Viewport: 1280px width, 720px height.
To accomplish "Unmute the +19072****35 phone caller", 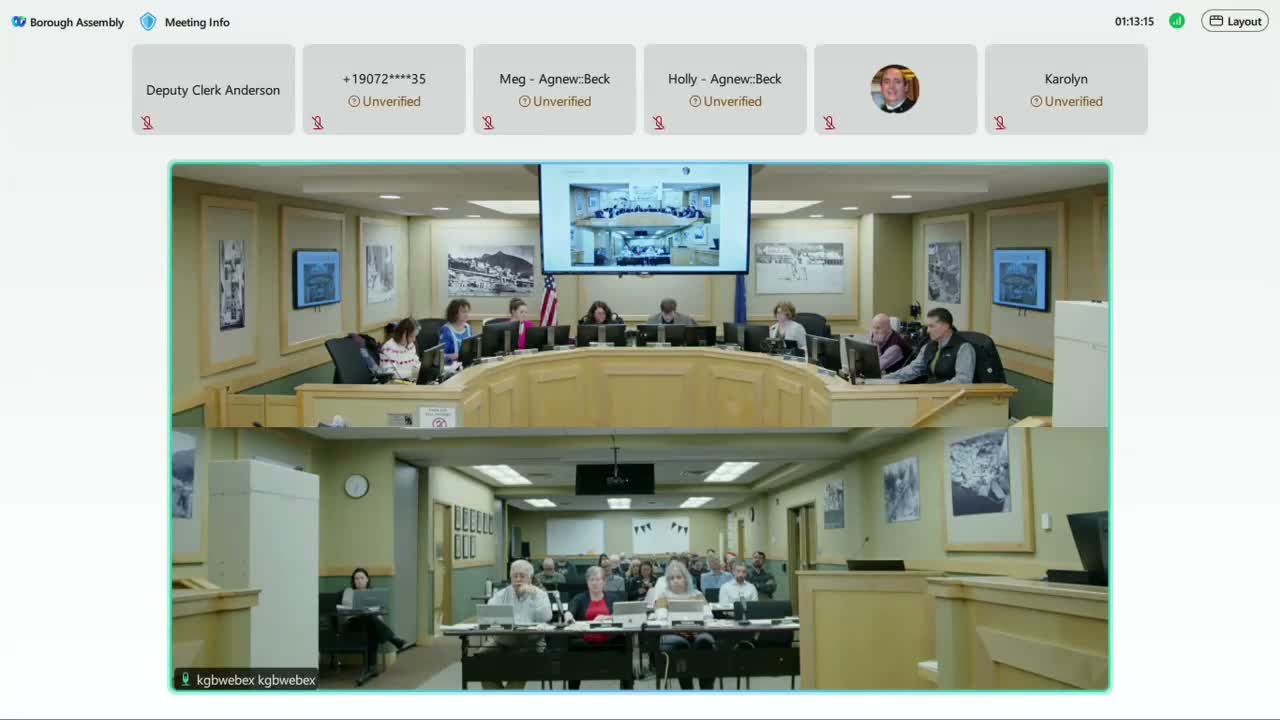I will (x=318, y=122).
